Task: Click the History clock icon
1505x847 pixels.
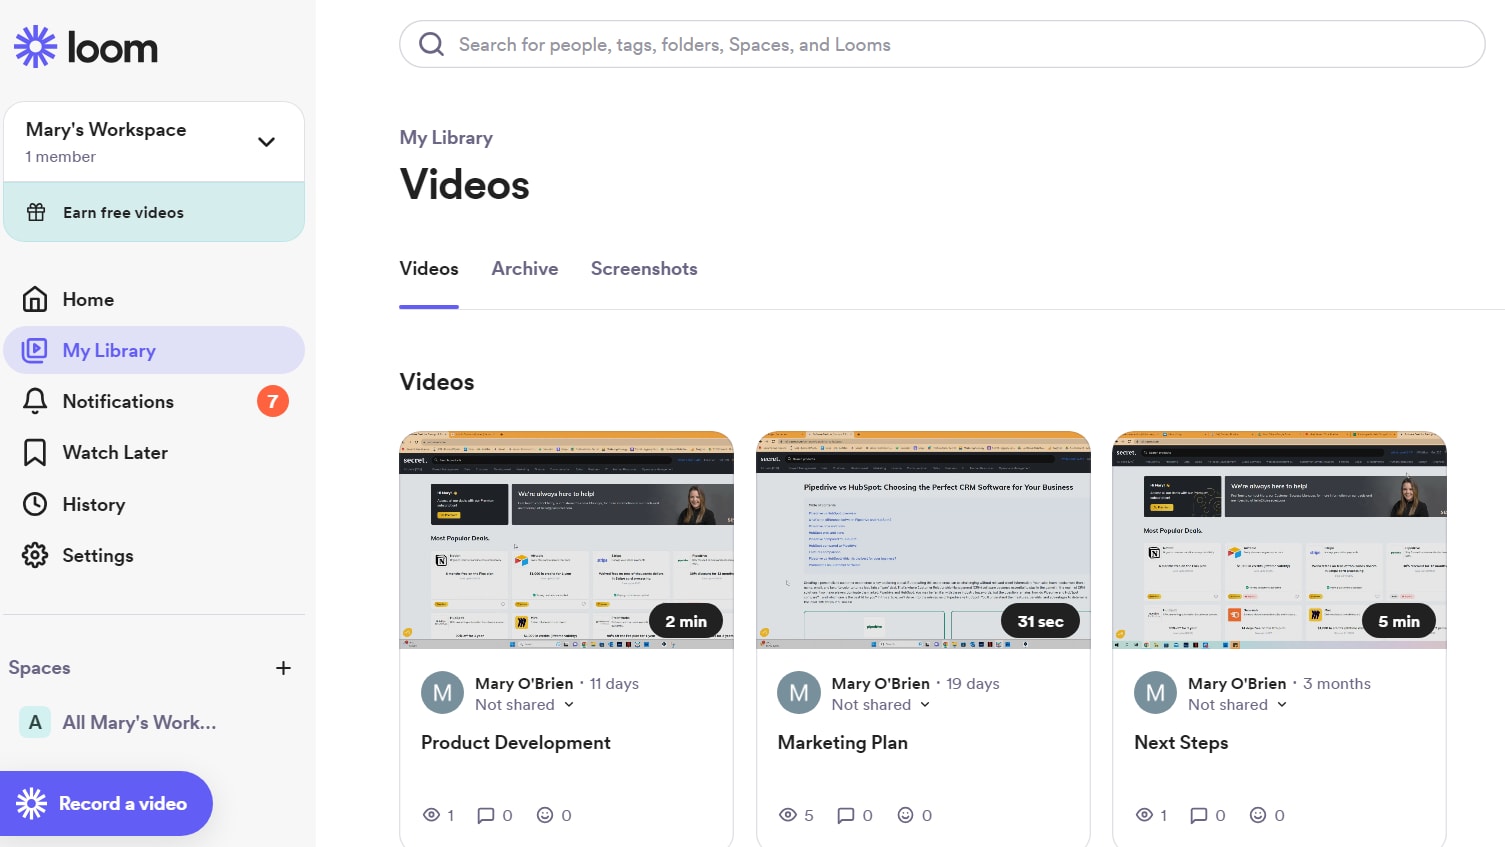Action: coord(35,504)
